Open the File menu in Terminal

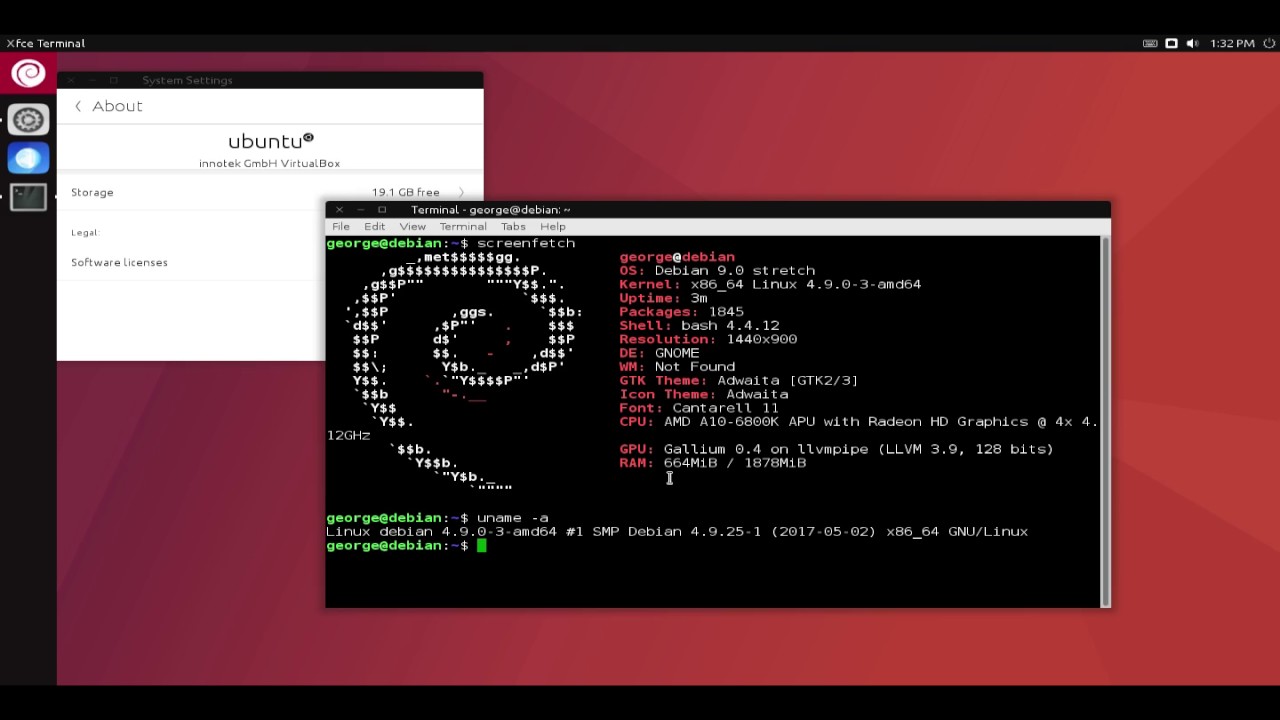click(x=341, y=227)
